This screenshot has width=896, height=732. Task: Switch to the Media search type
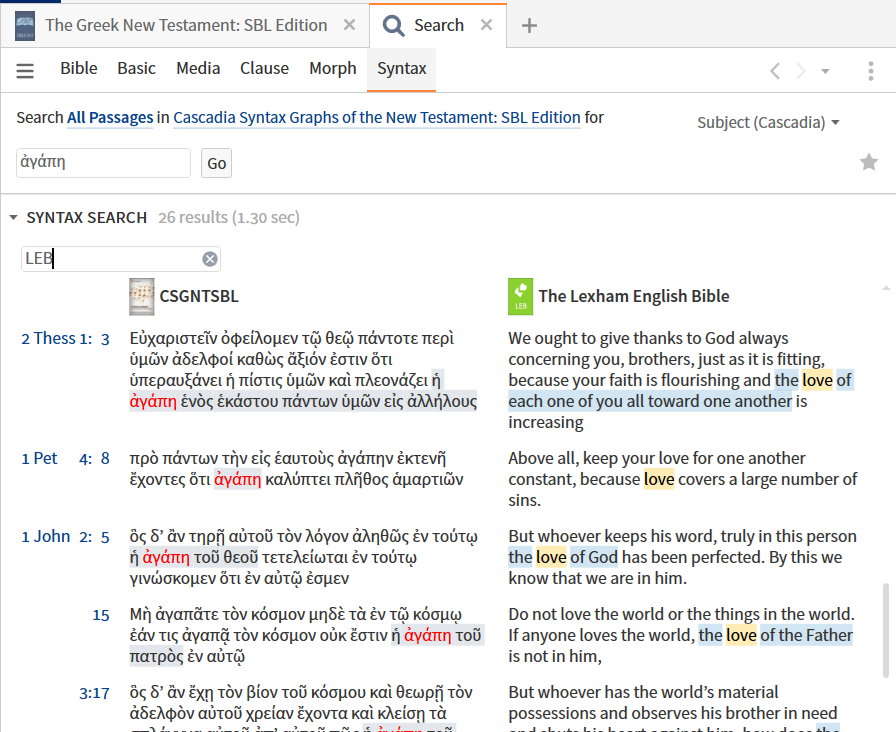click(x=198, y=68)
